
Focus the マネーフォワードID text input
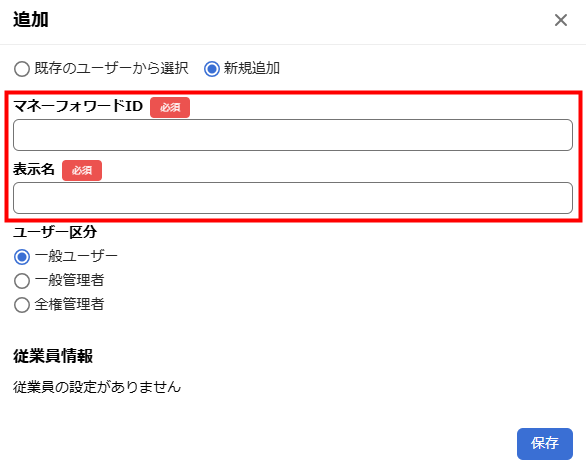tap(293, 135)
